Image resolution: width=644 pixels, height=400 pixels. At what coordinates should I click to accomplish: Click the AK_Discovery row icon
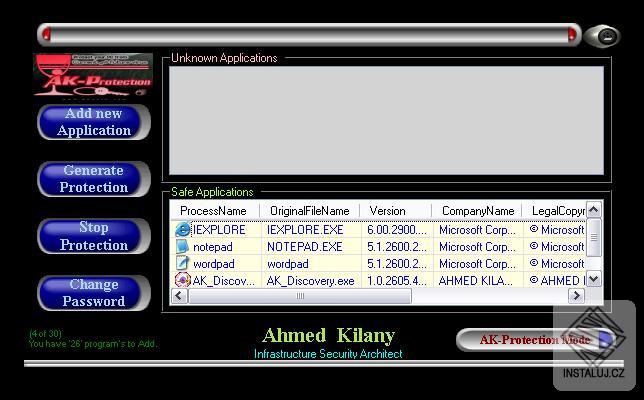coord(182,280)
